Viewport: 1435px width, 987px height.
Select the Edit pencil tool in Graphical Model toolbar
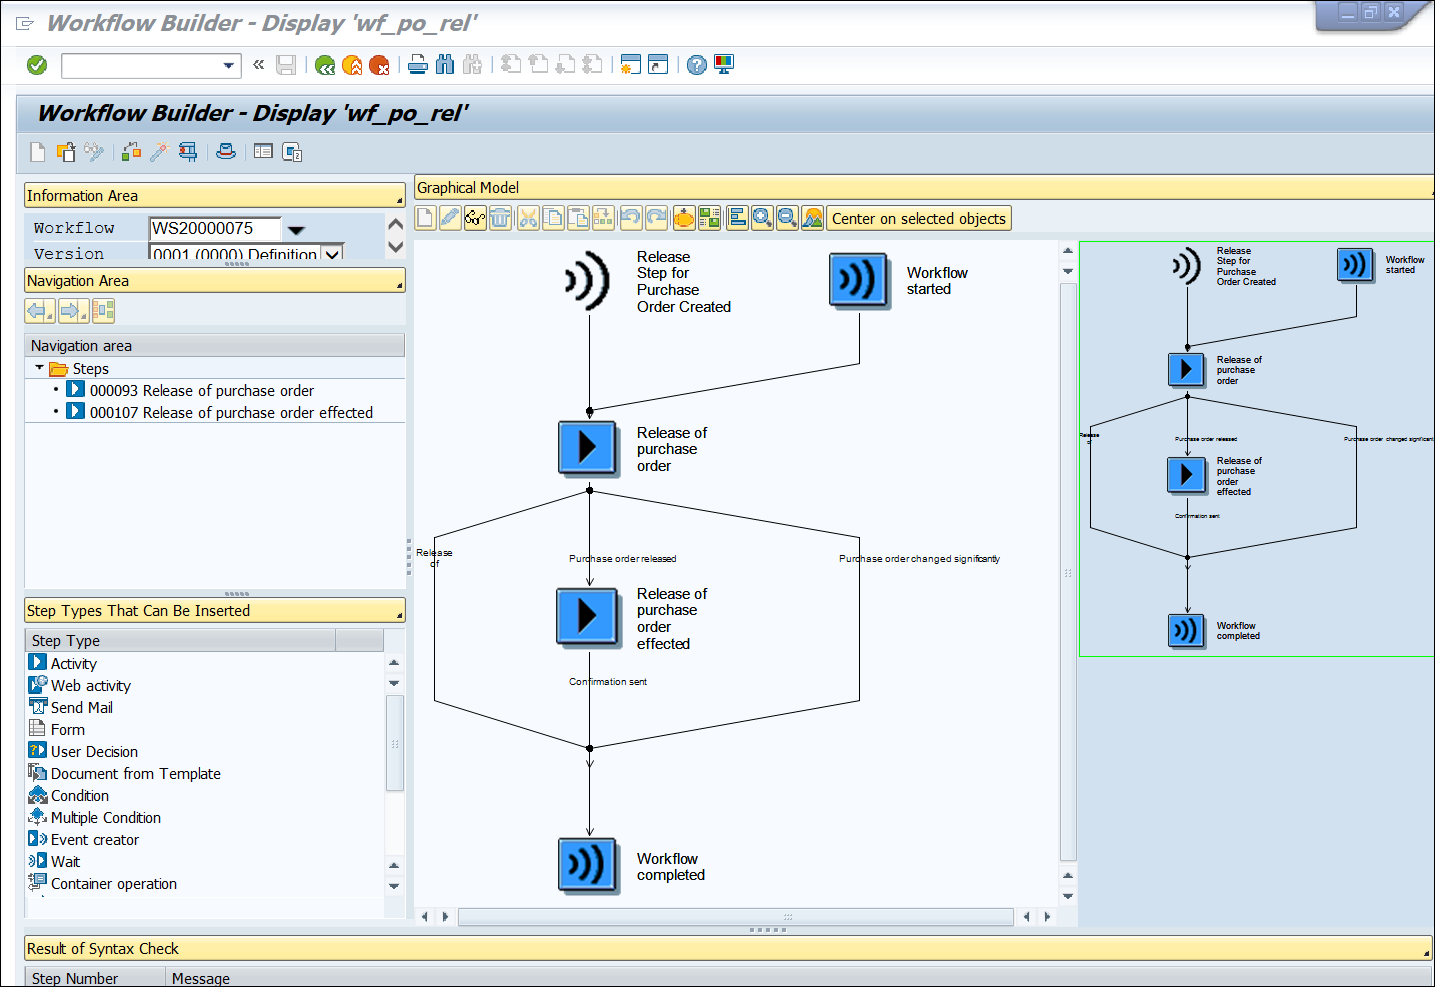tap(450, 218)
